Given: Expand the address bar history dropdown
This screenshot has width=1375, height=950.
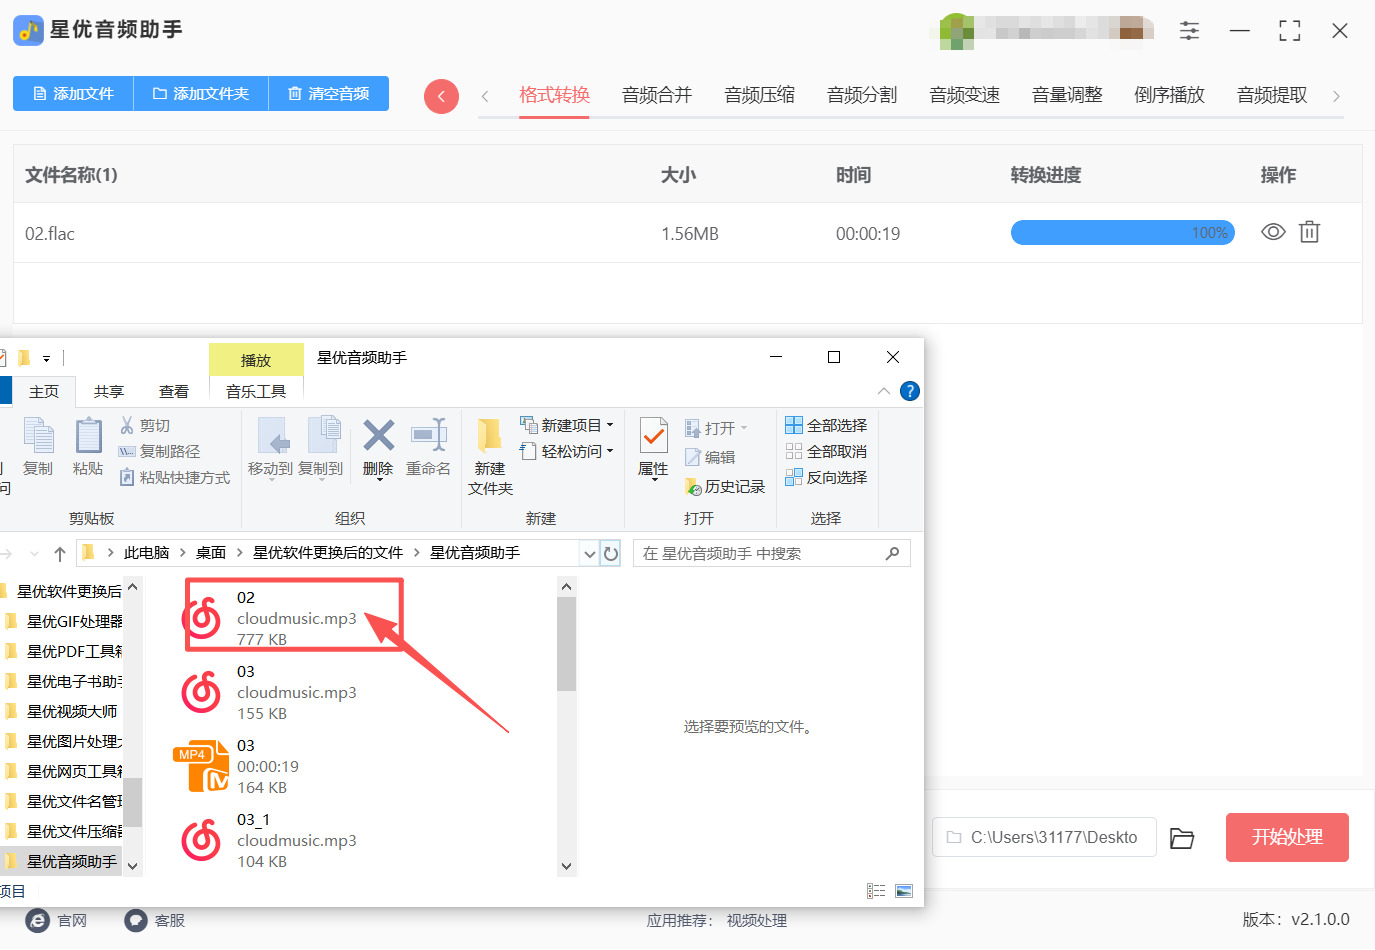Looking at the screenshot, I should (589, 553).
